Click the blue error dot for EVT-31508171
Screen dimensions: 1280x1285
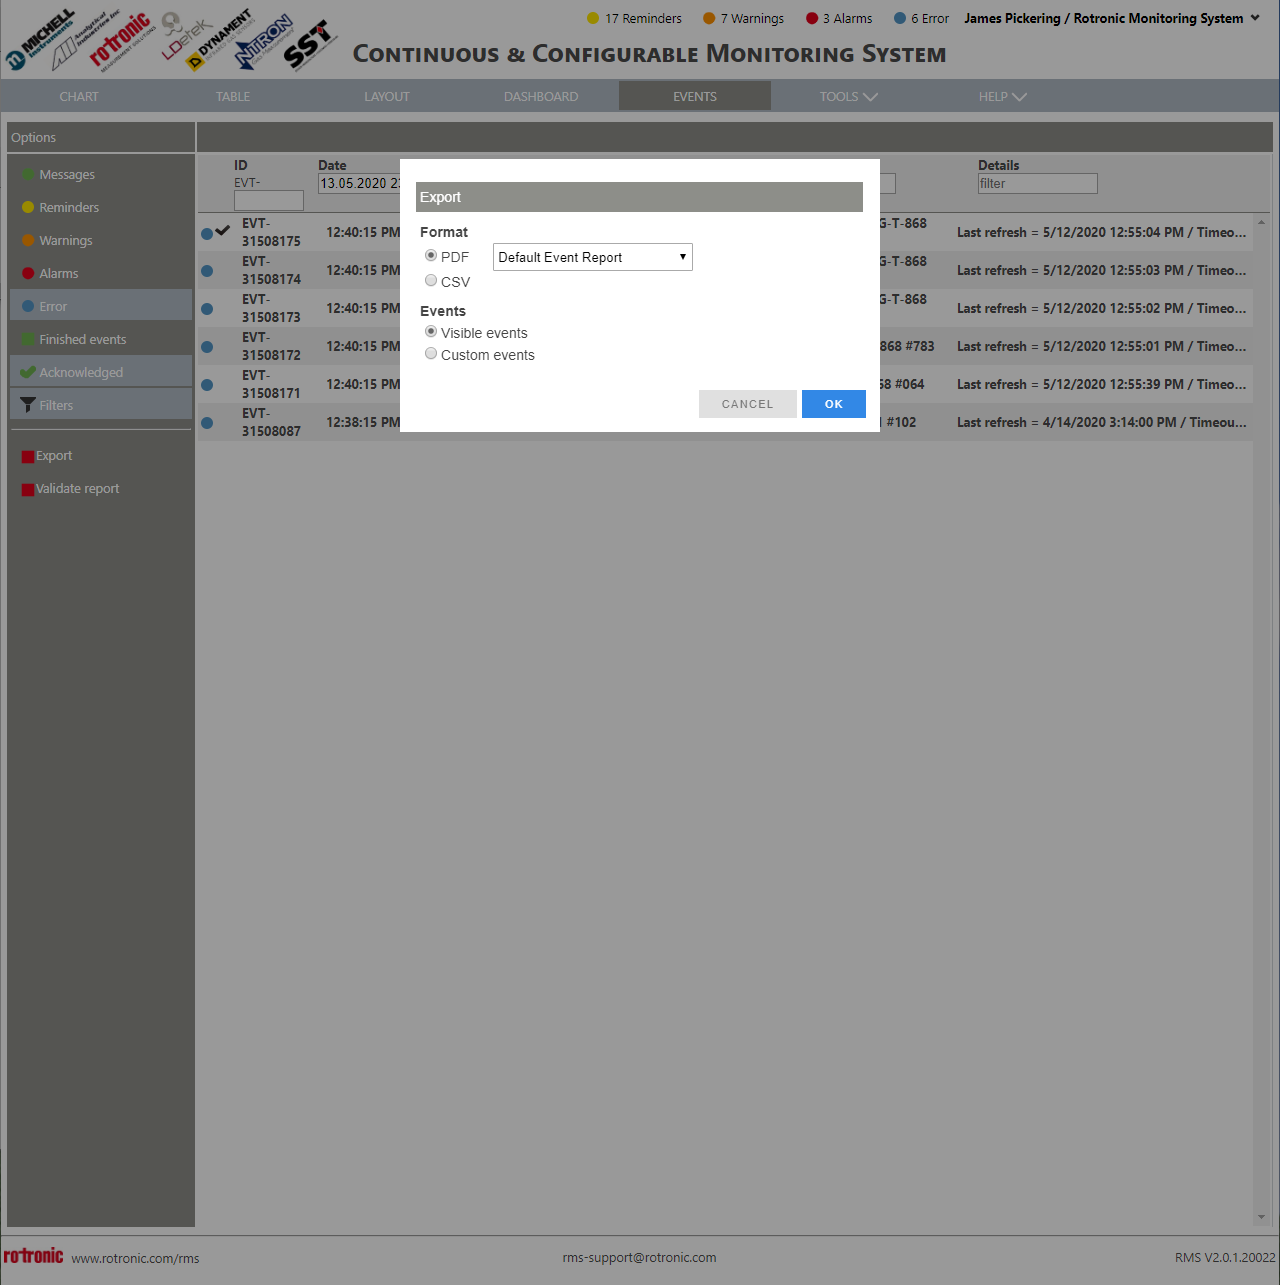pos(207,385)
